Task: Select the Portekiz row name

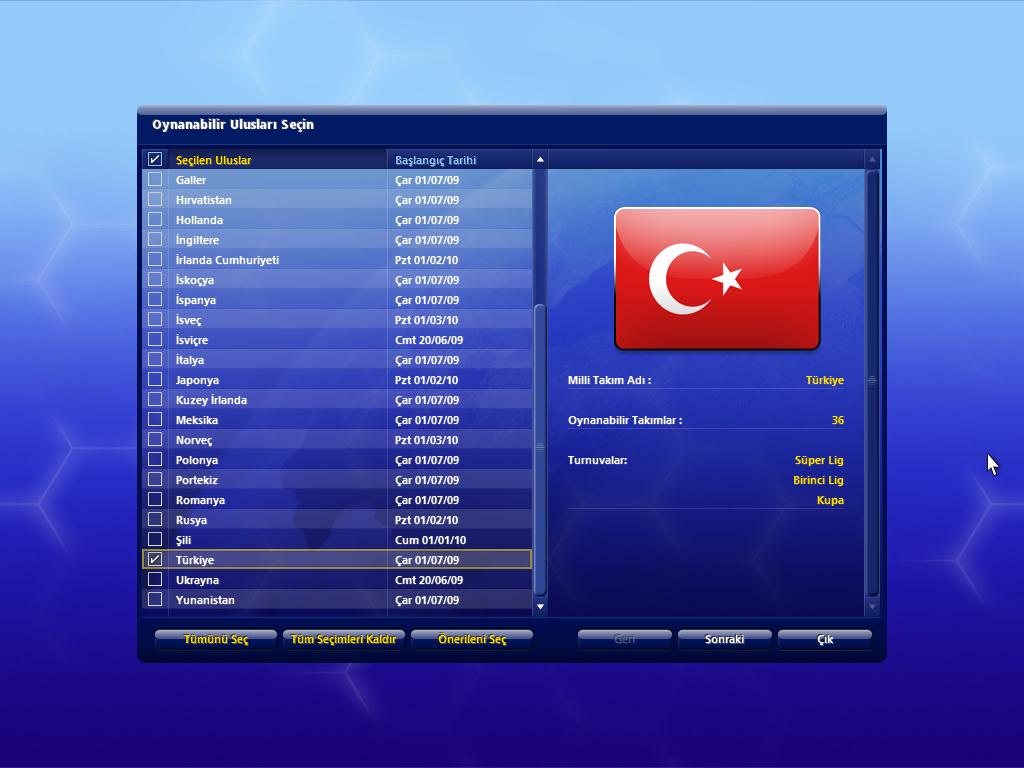Action: pos(197,480)
